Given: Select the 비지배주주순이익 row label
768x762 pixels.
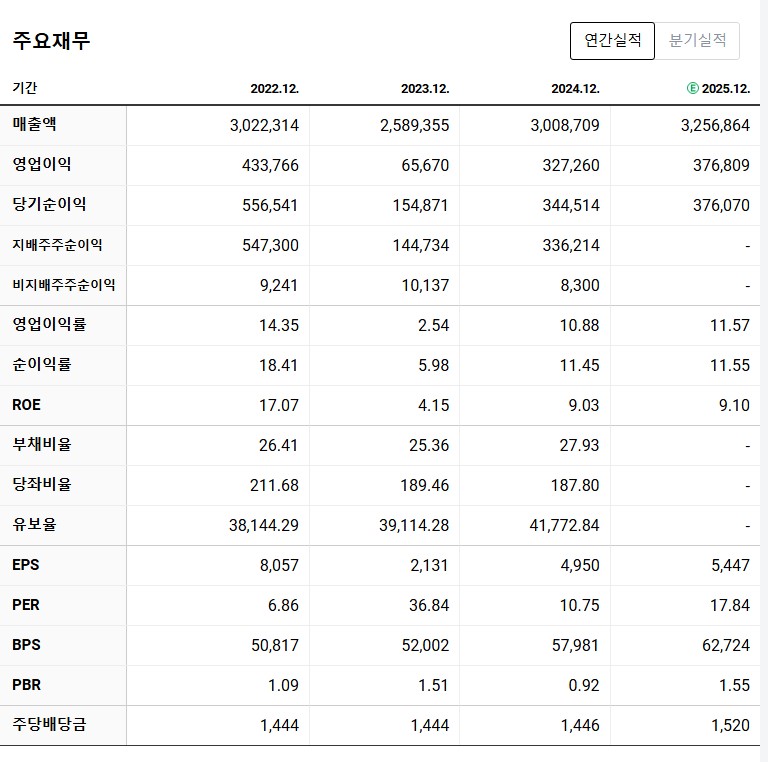Looking at the screenshot, I should pyautogui.click(x=64, y=285).
